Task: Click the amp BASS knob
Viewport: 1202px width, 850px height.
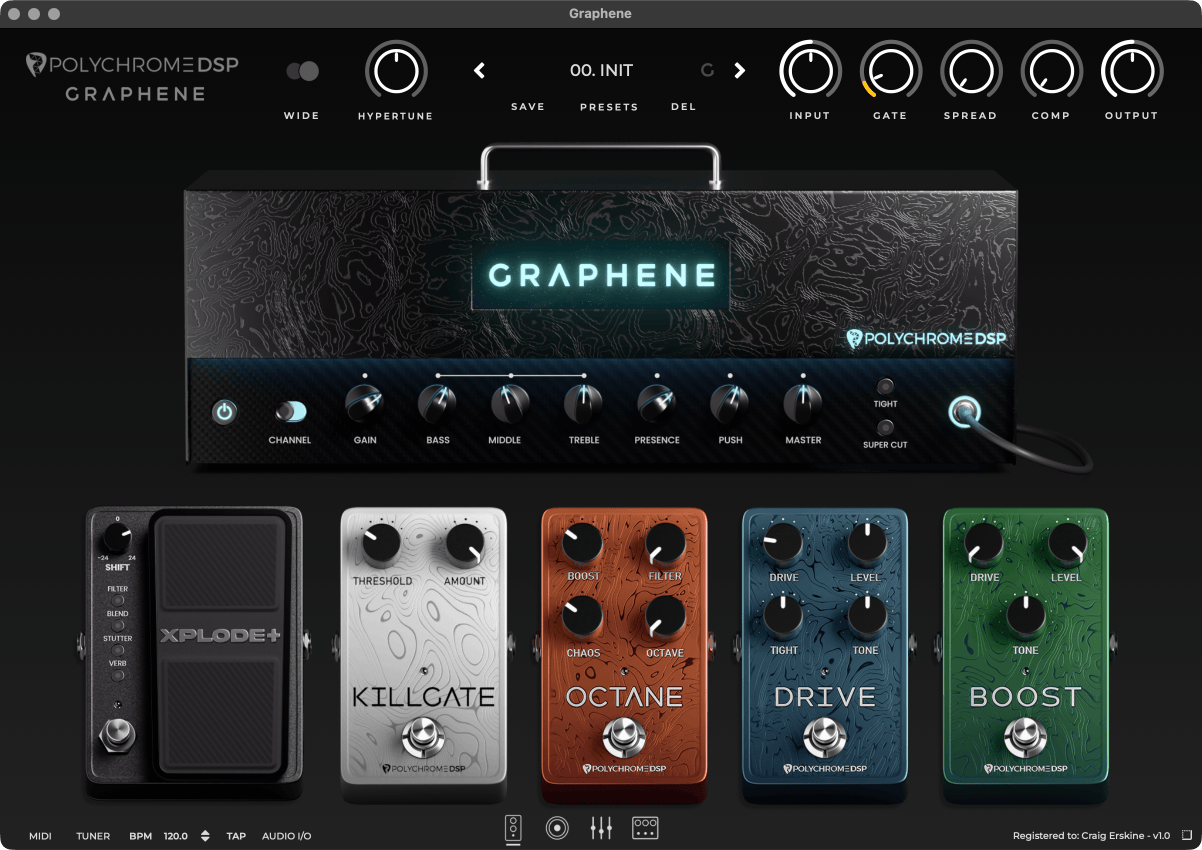Action: pyautogui.click(x=437, y=404)
